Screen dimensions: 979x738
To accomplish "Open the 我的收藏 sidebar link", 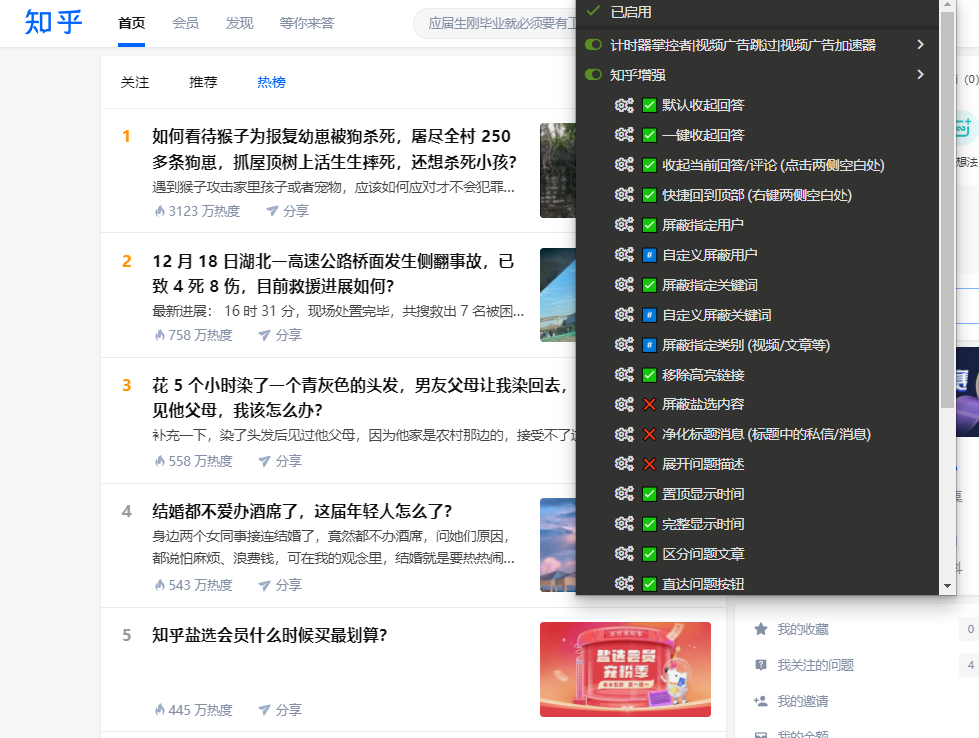I will click(802, 629).
